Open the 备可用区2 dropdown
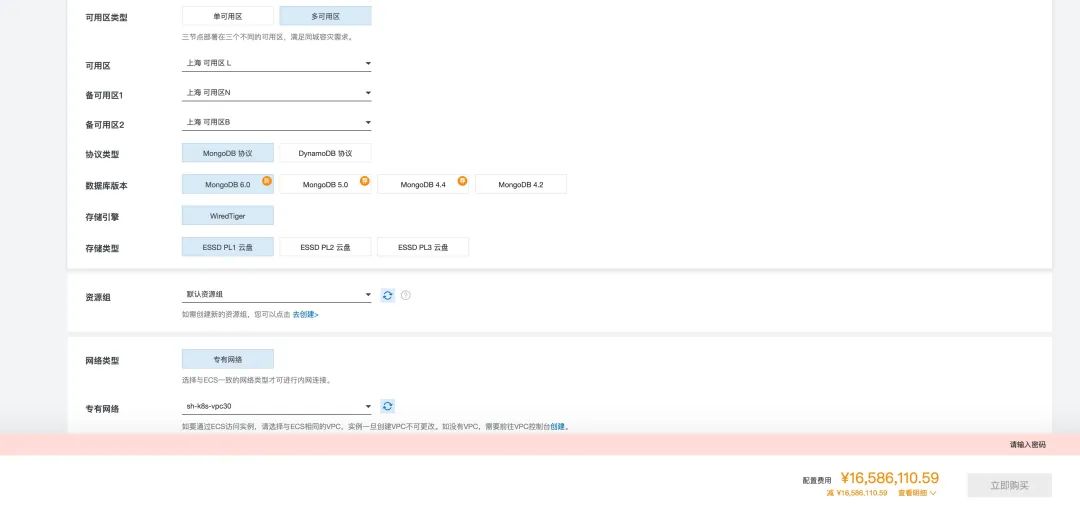 (x=277, y=123)
